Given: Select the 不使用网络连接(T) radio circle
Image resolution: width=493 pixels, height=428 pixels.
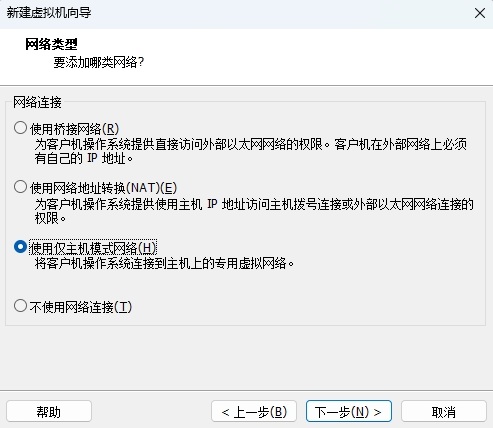Looking at the screenshot, I should (x=20, y=306).
